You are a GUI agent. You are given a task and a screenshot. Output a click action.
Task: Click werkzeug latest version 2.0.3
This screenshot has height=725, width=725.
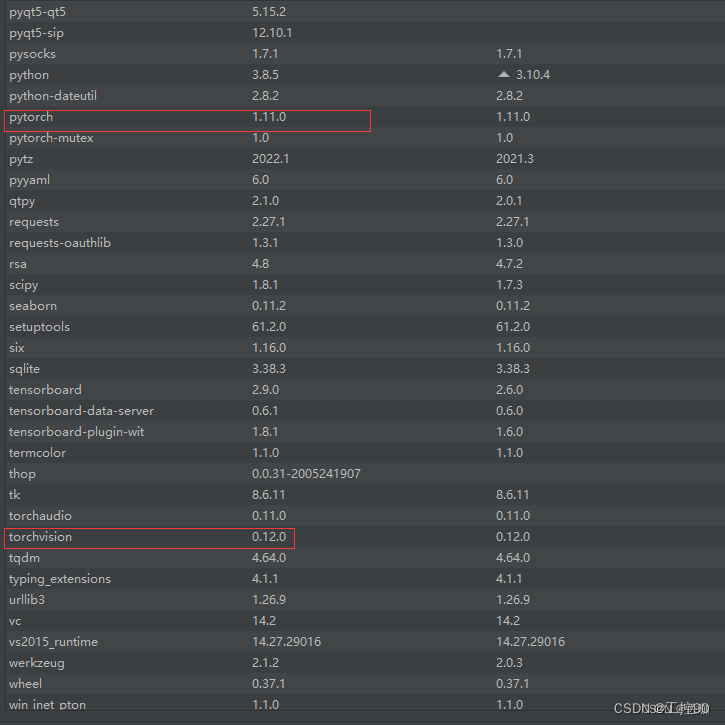pyautogui.click(x=509, y=663)
